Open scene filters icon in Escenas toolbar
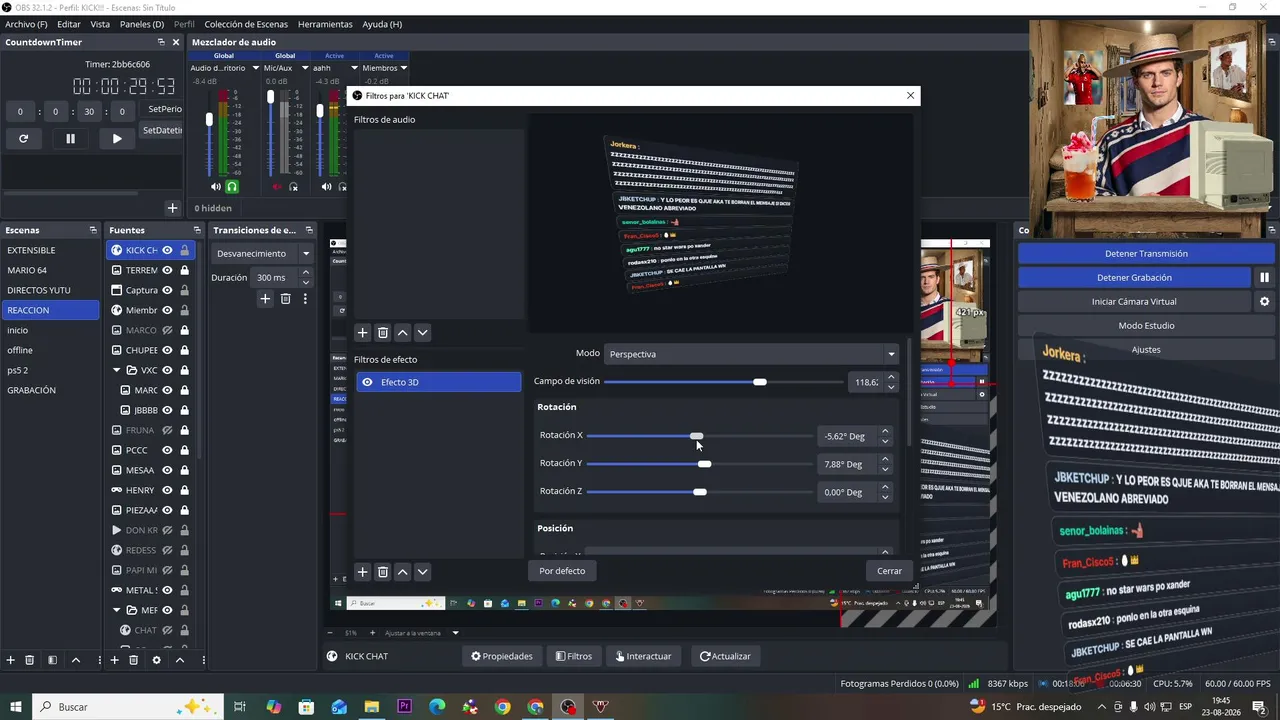Viewport: 1280px width, 720px height. point(52,660)
